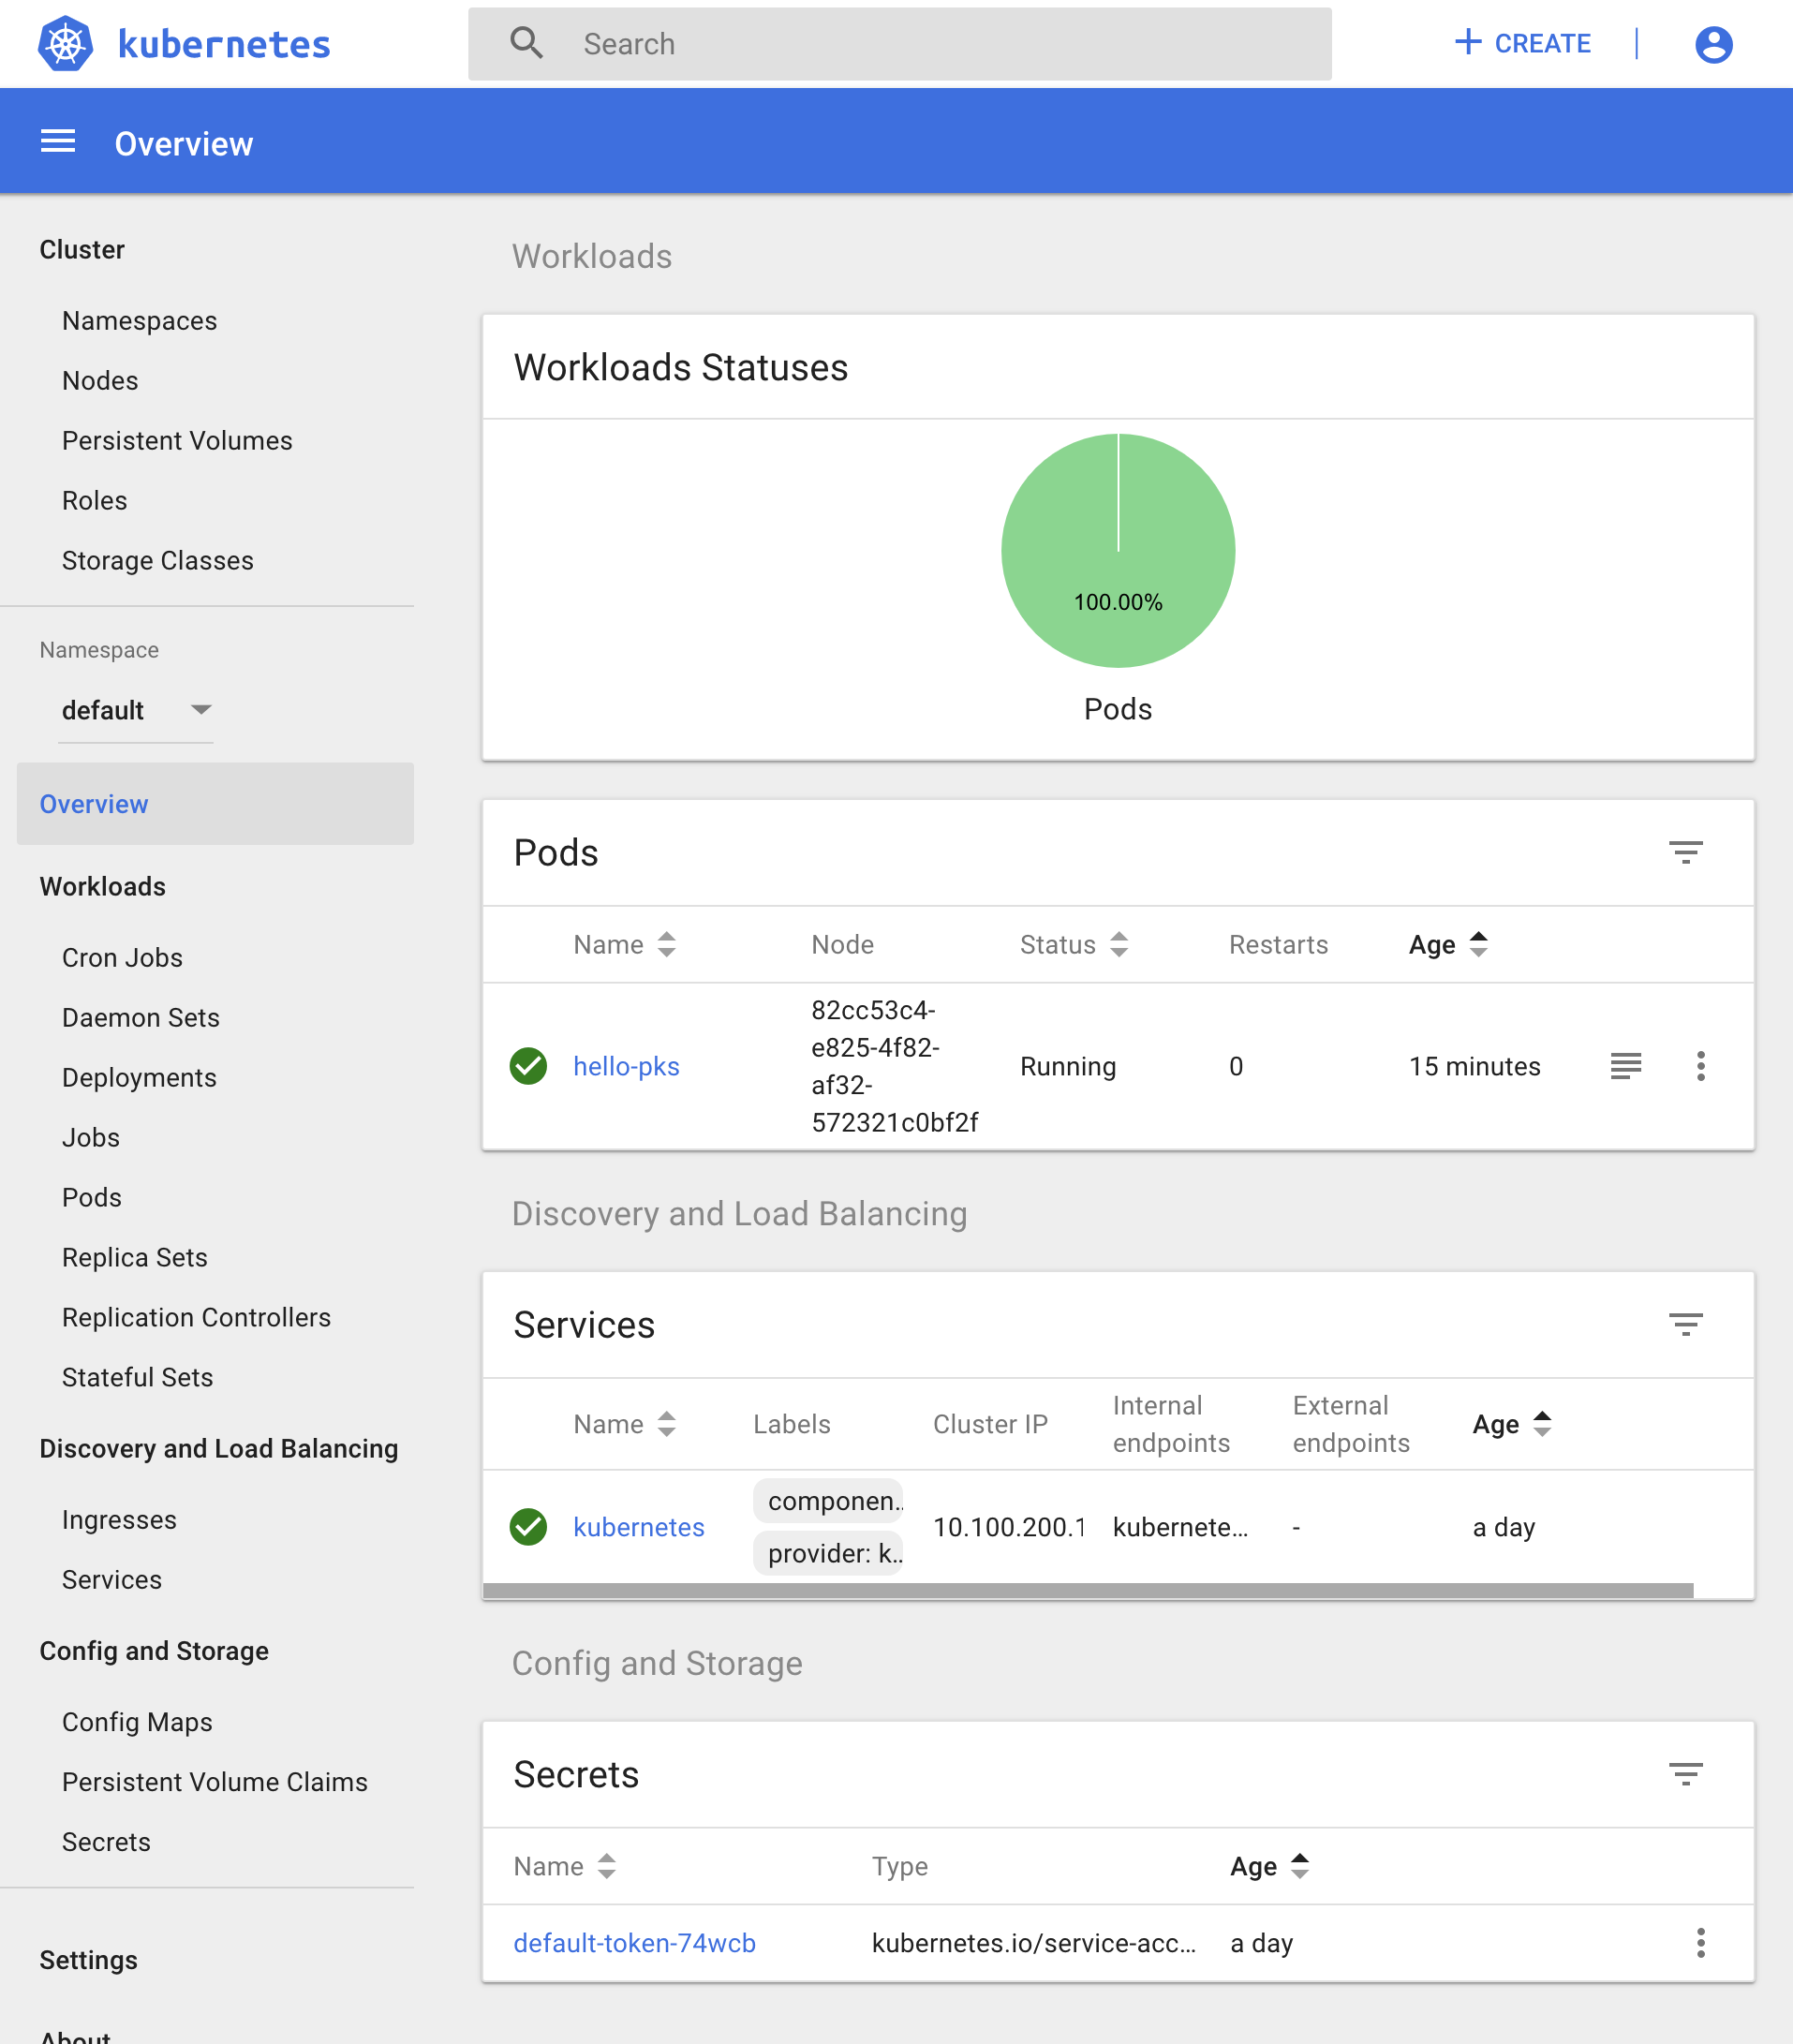Open Config Maps in sidebar
The height and width of the screenshot is (2044, 1793).
pyautogui.click(x=137, y=1722)
